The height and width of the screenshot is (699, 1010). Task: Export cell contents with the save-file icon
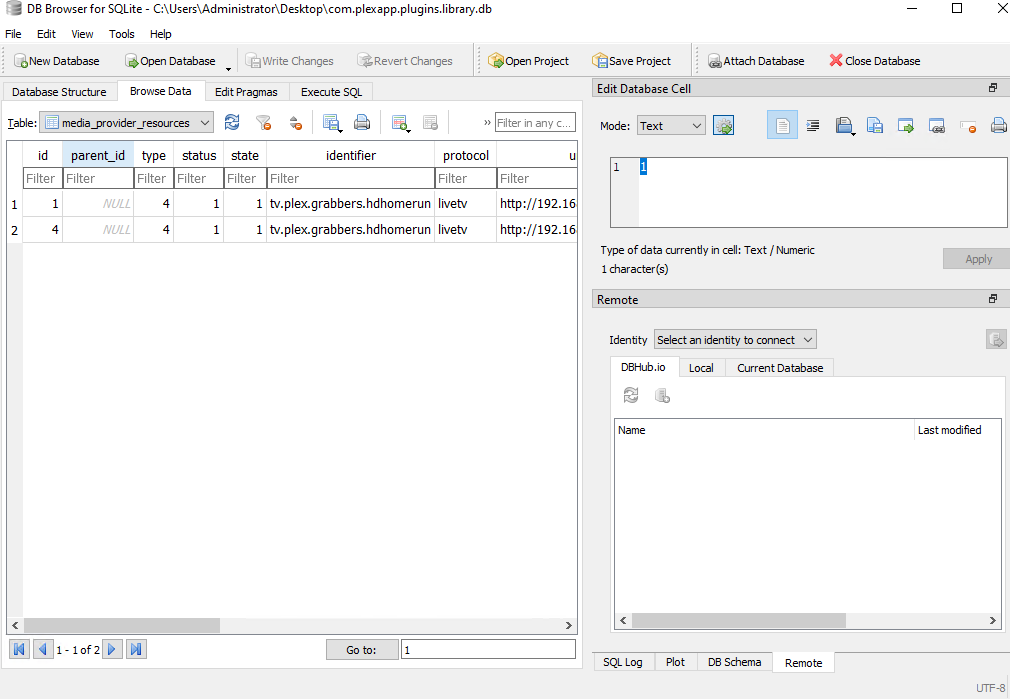click(x=875, y=126)
